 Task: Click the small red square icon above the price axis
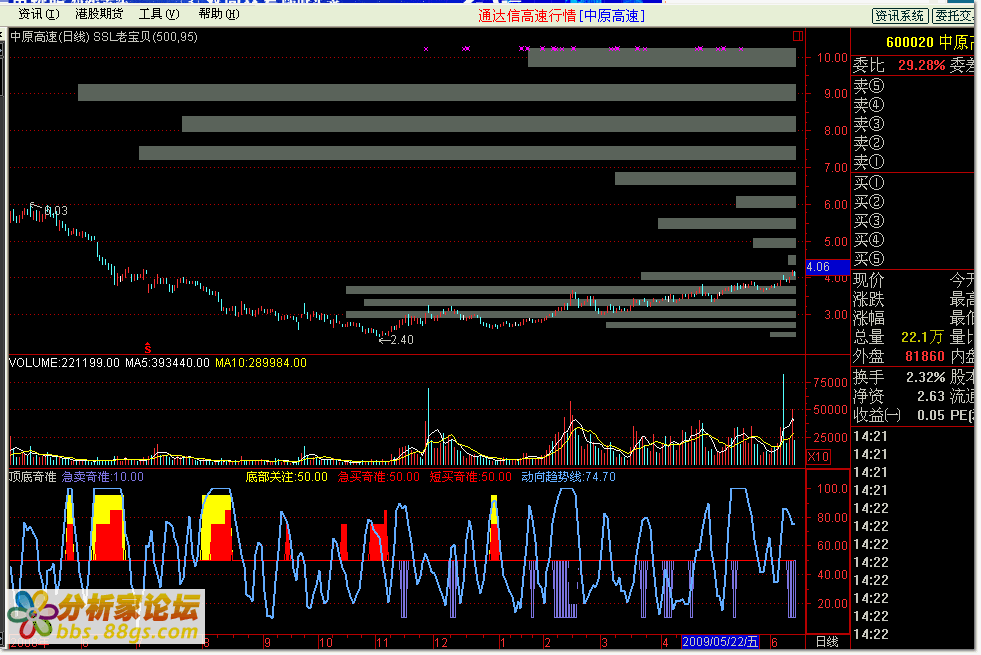[798, 36]
